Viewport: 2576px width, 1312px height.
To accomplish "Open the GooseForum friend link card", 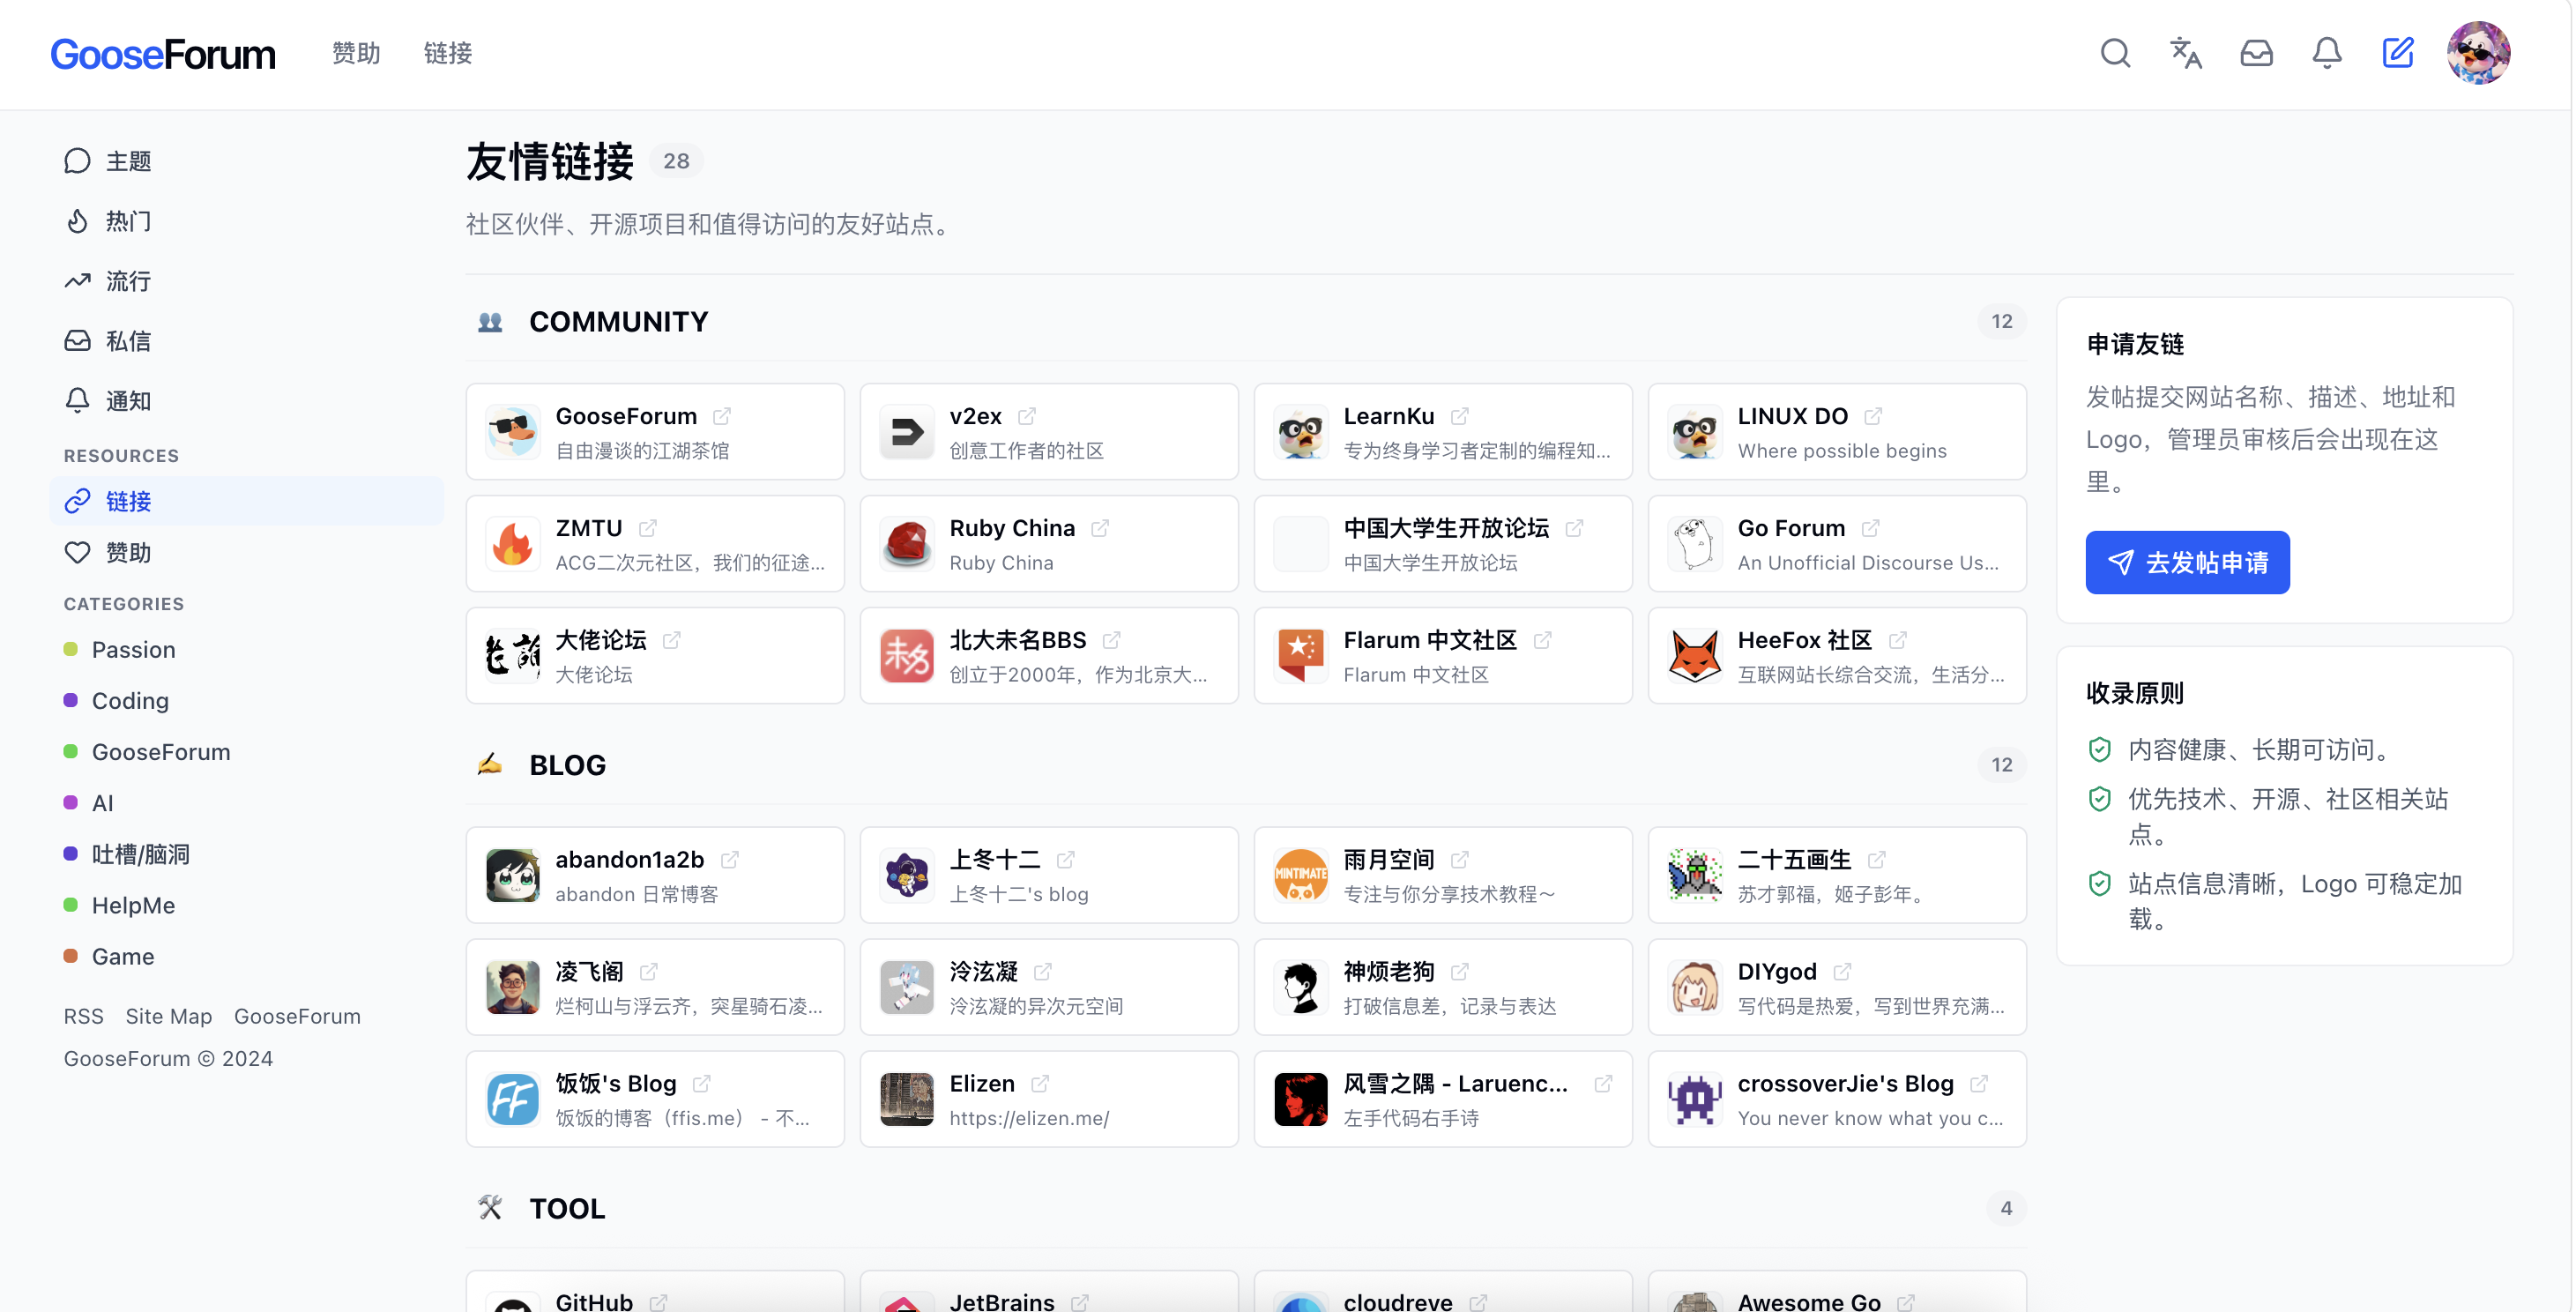I will pos(655,432).
